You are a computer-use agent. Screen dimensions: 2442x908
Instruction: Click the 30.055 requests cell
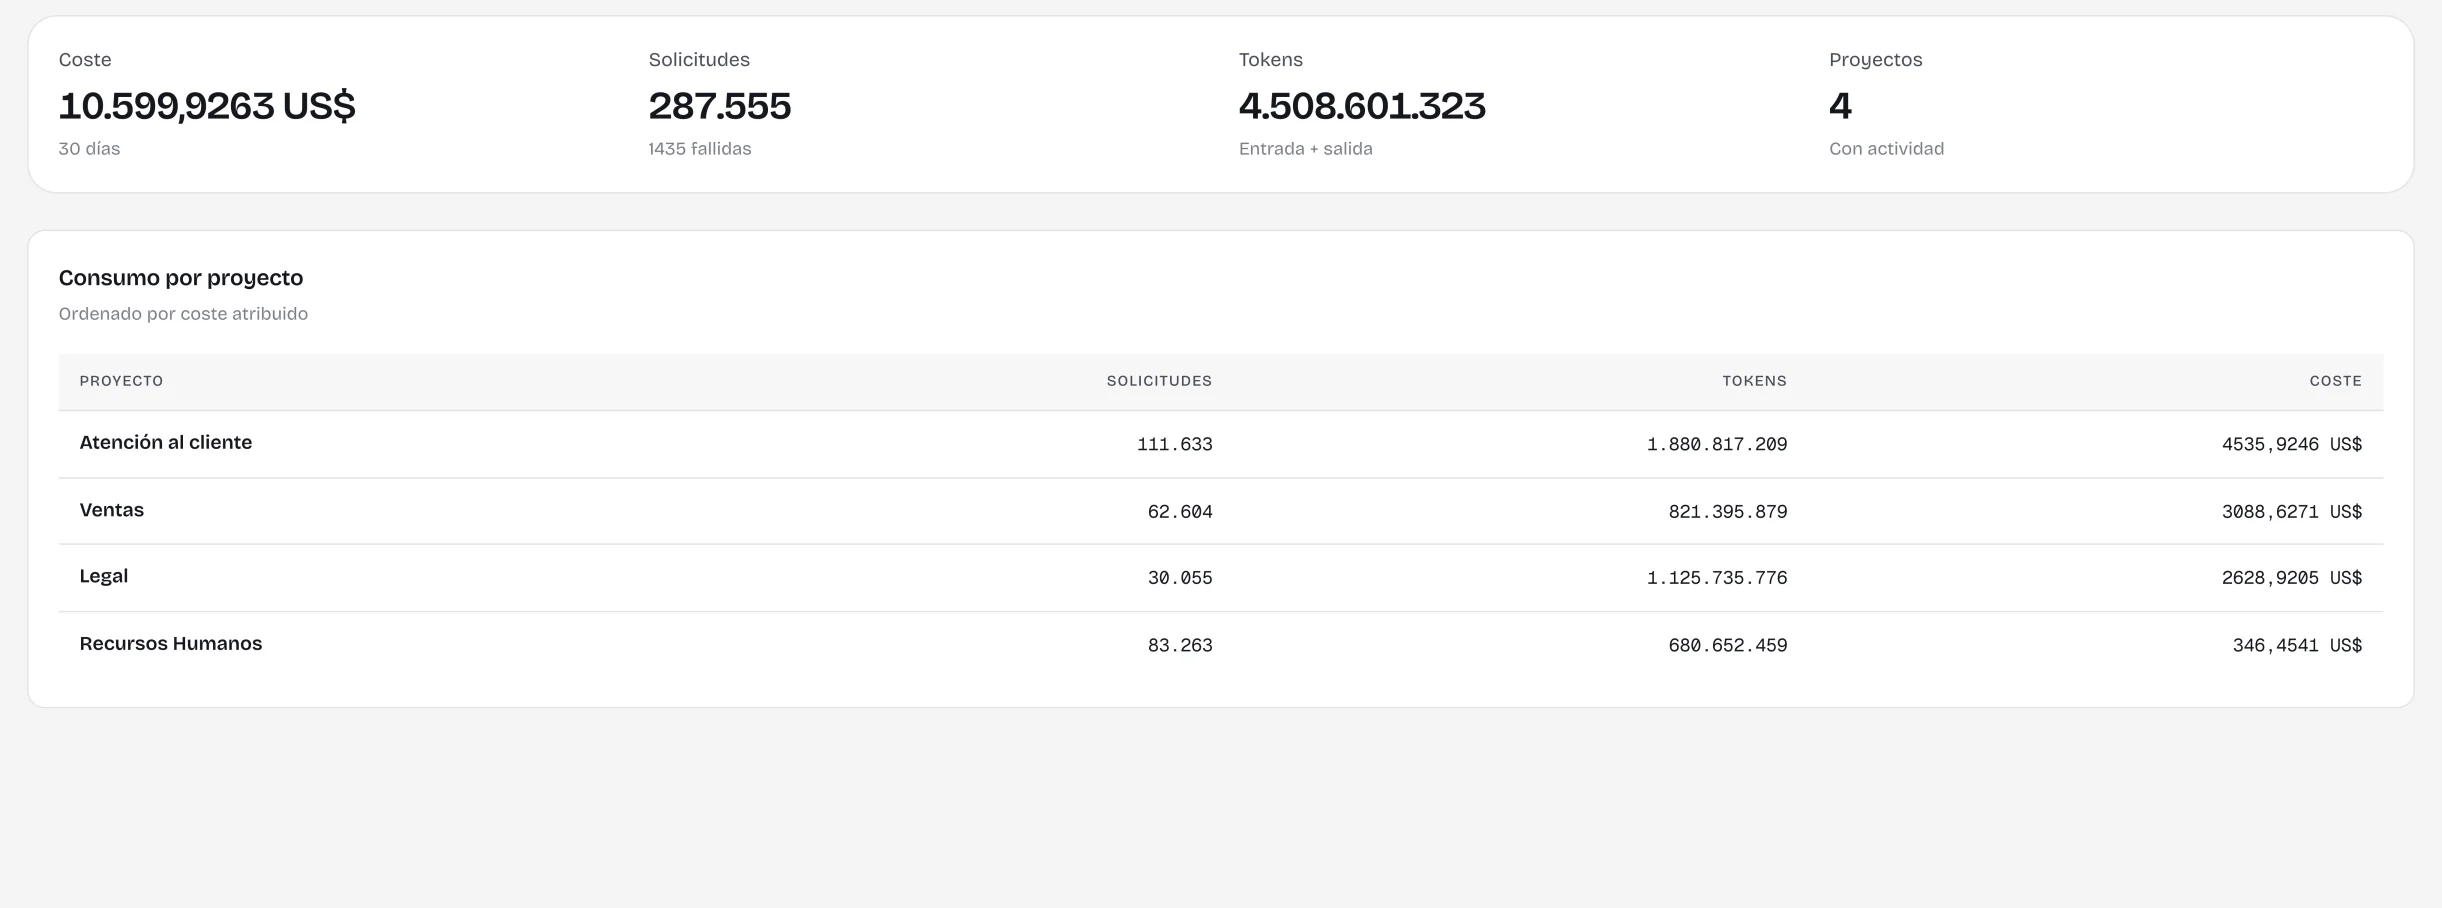tap(1180, 578)
